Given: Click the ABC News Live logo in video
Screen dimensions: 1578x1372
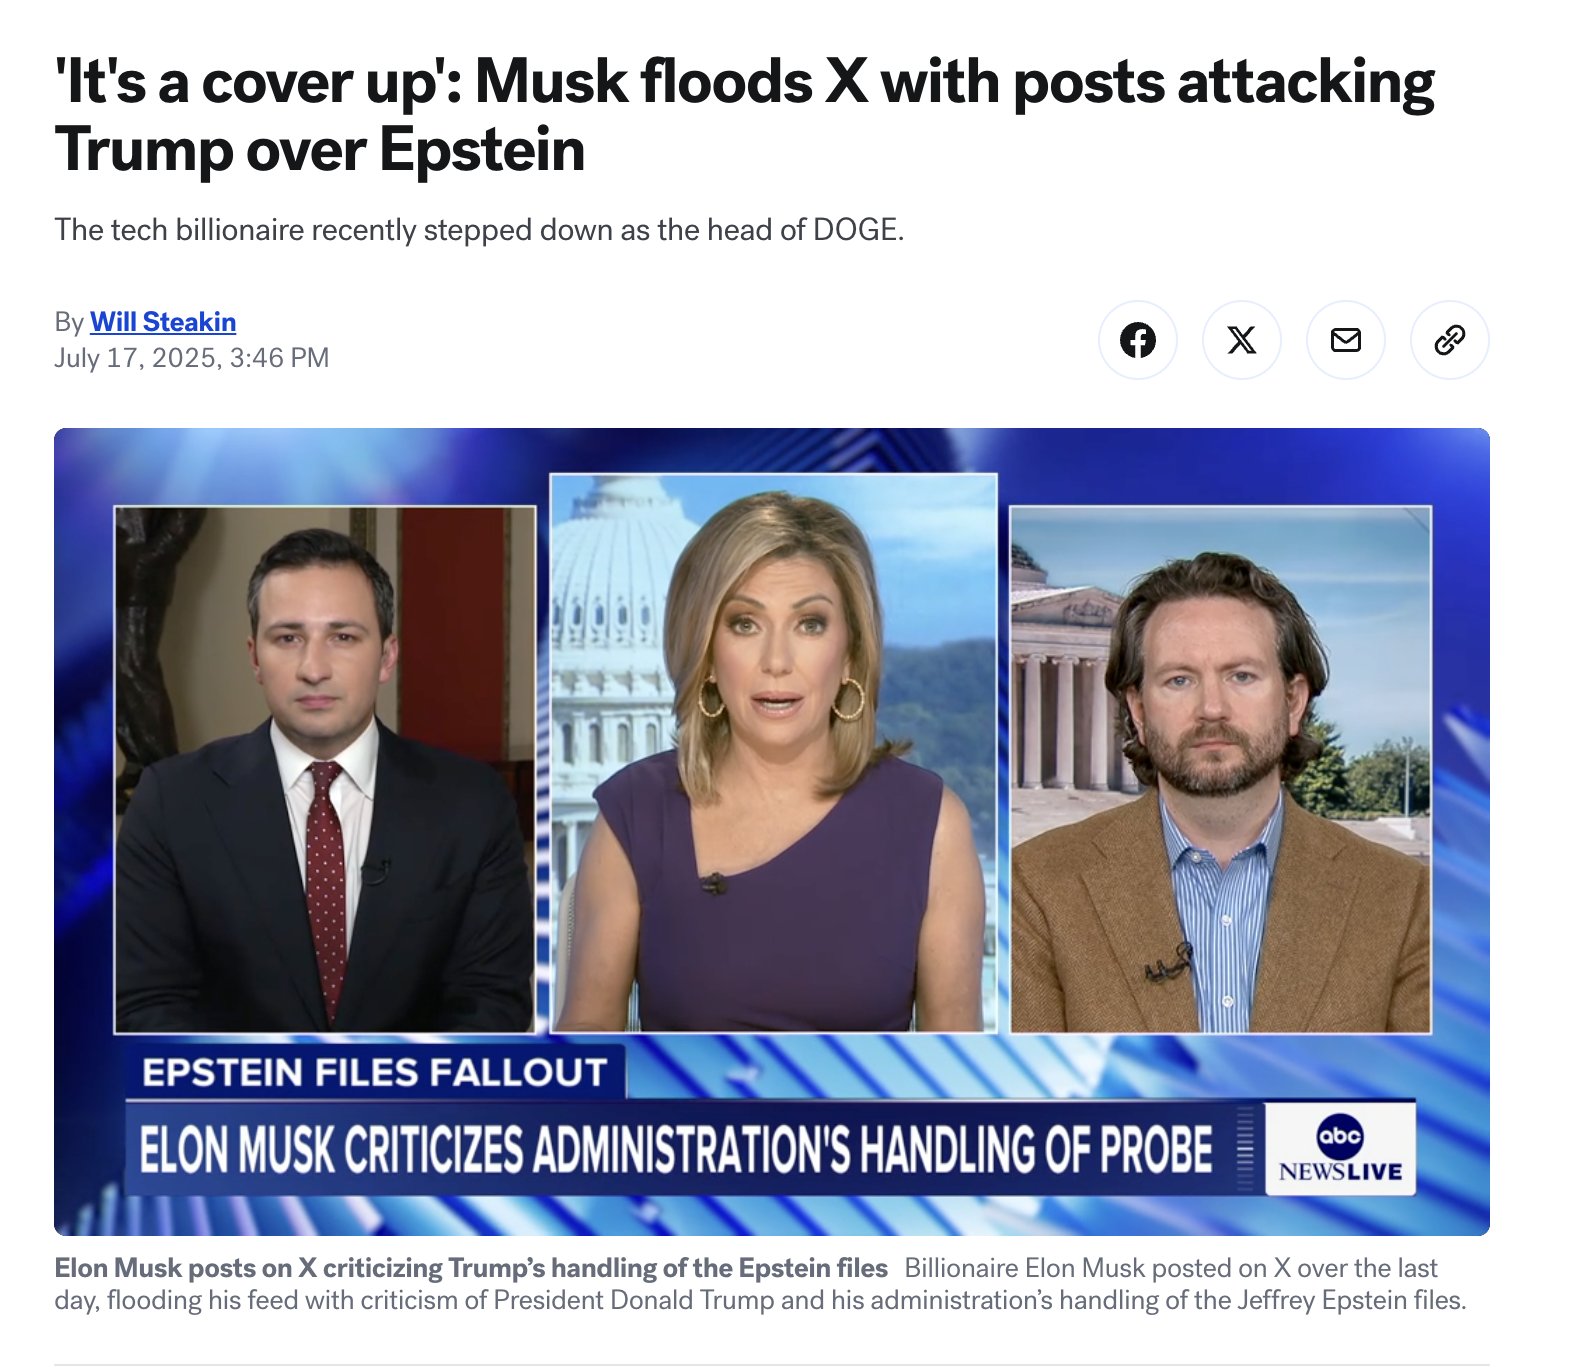Looking at the screenshot, I should pyautogui.click(x=1340, y=1149).
